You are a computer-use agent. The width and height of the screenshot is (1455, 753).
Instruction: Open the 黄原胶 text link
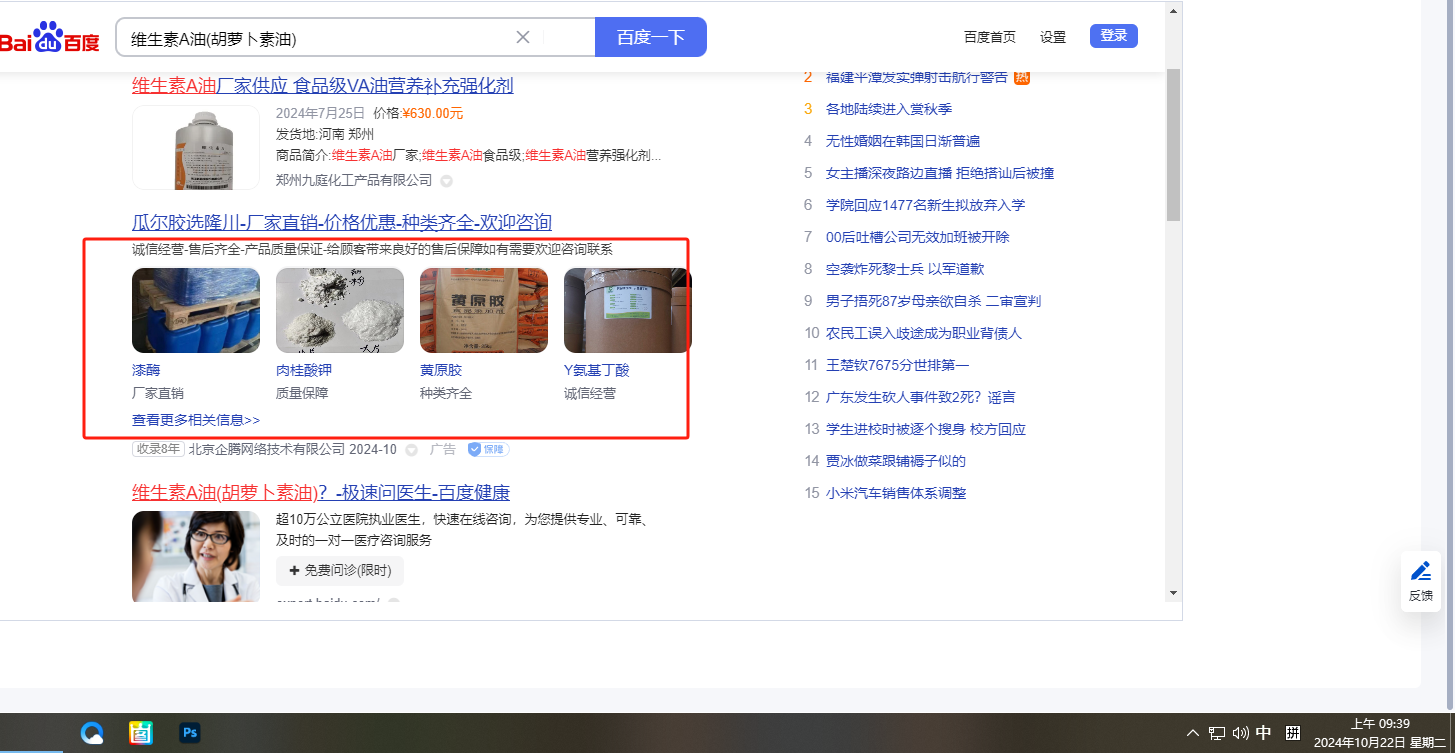[441, 370]
